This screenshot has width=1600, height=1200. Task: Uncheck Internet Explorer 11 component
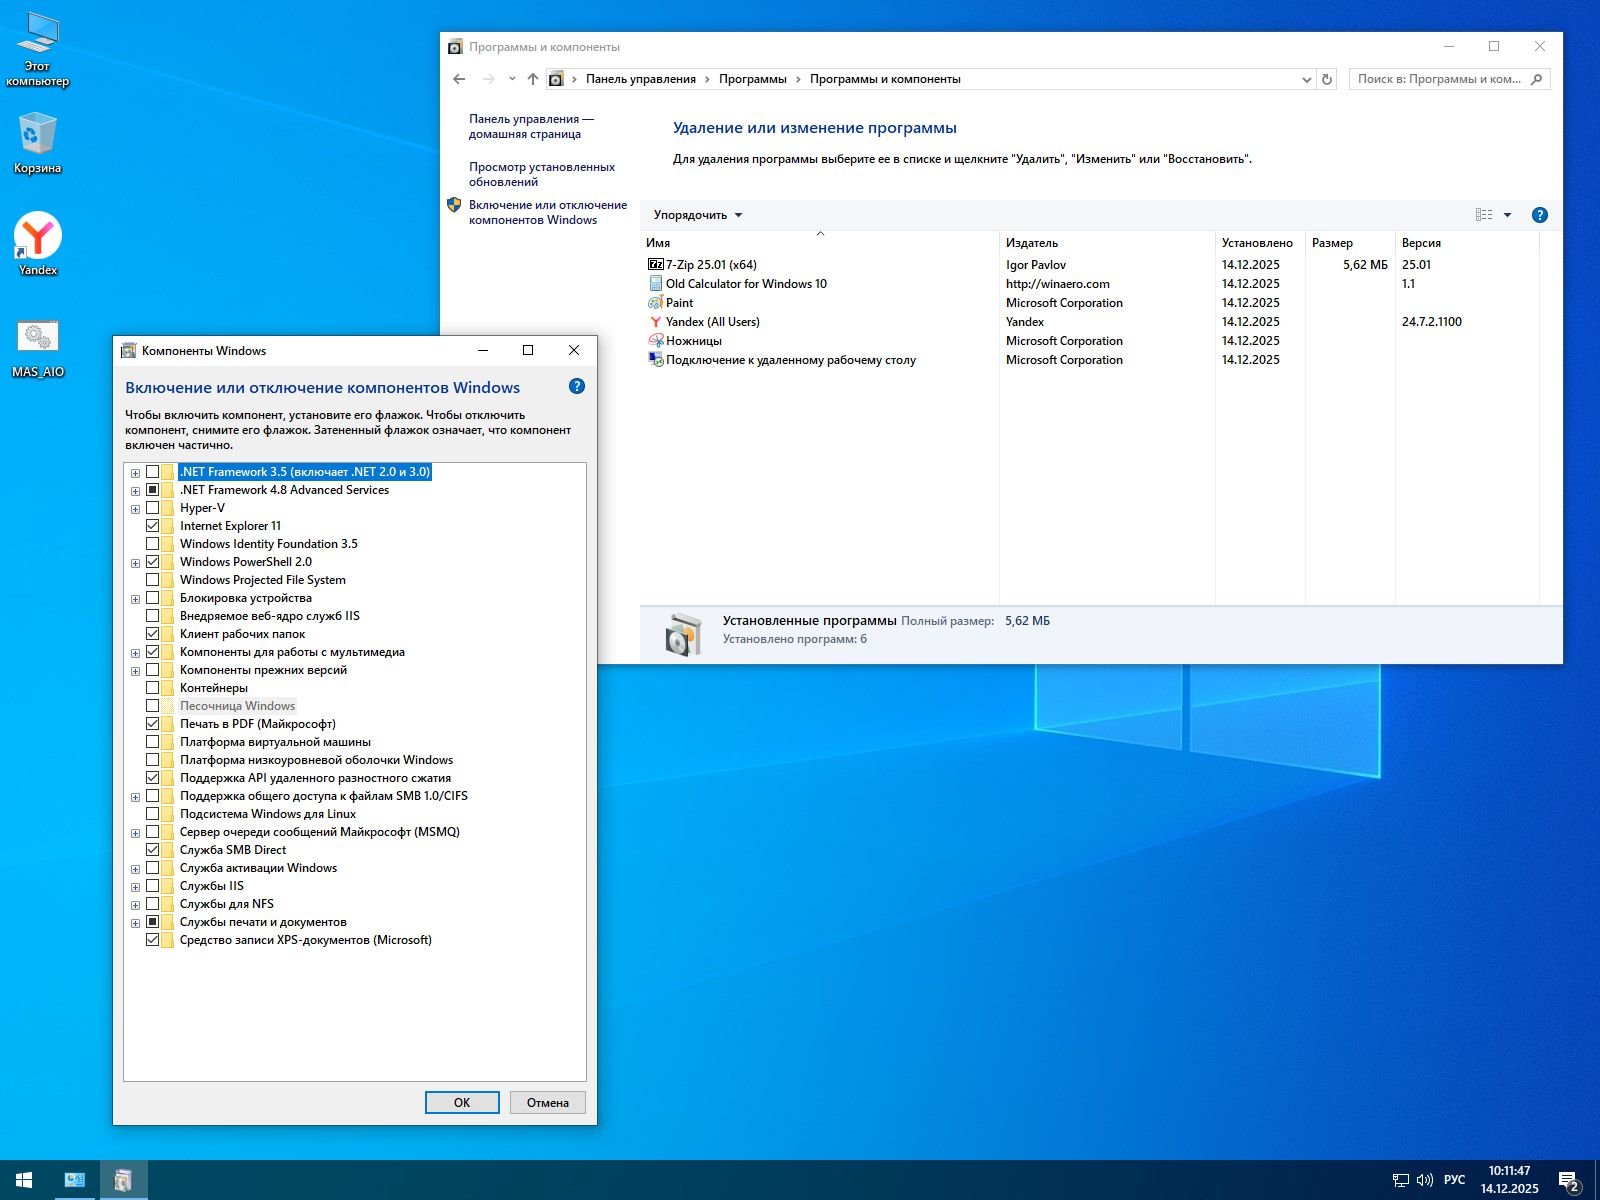pos(153,526)
